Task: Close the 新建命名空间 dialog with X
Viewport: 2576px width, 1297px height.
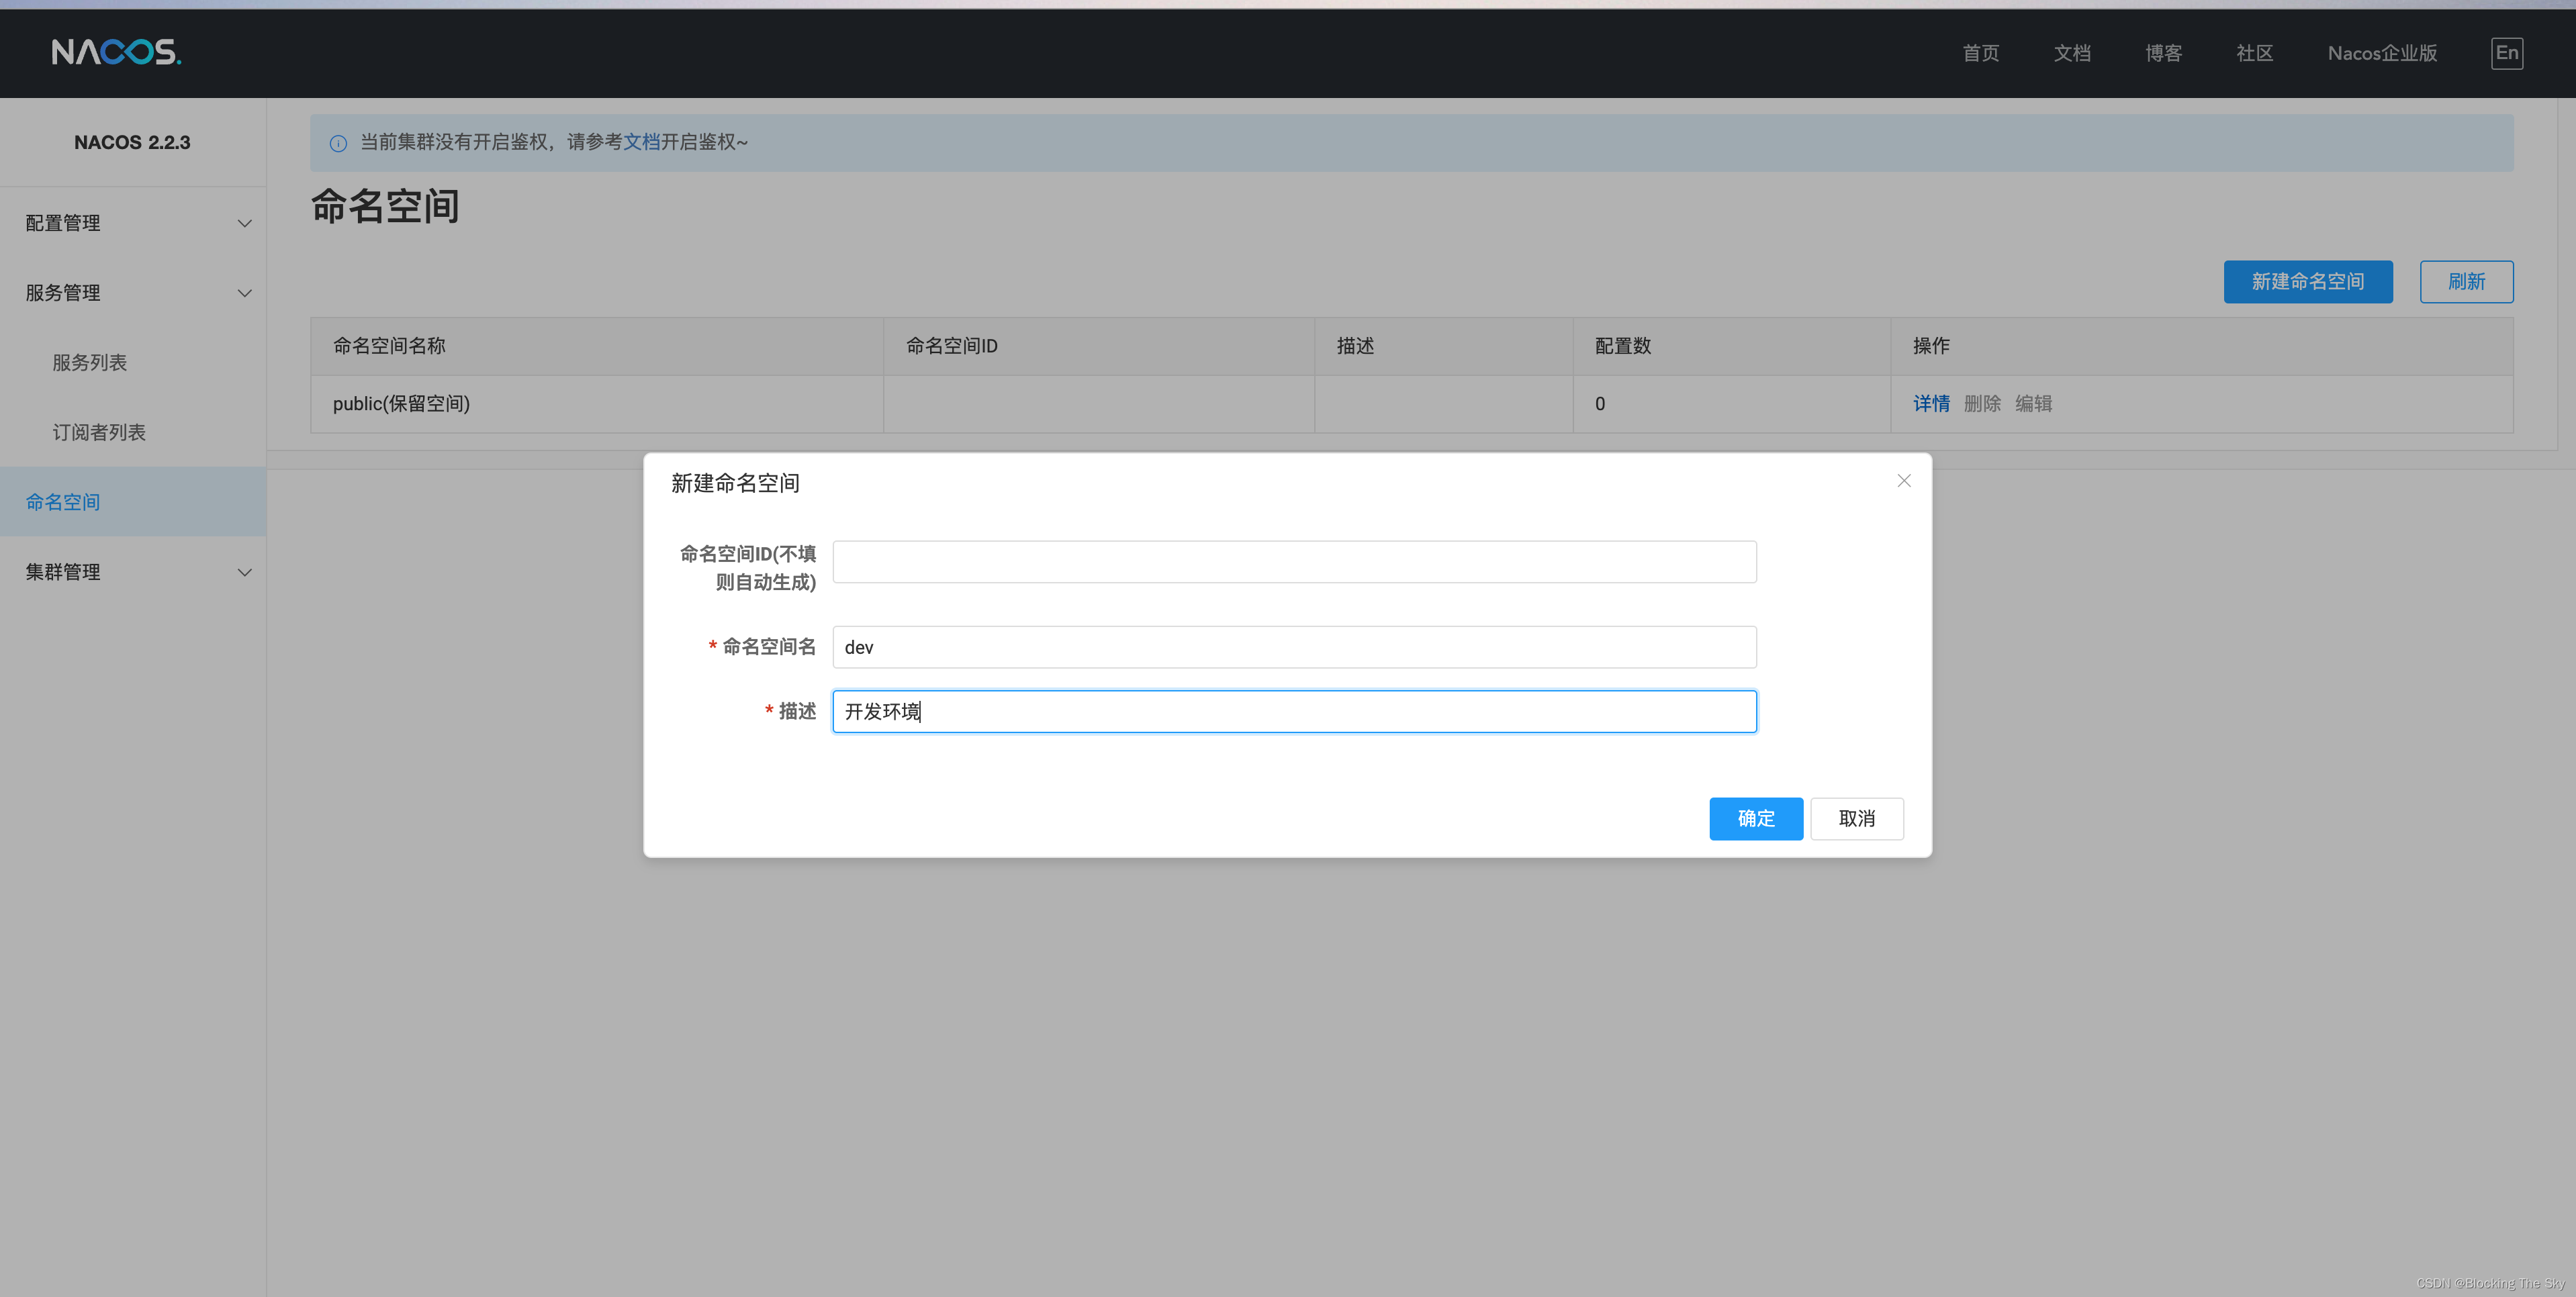Action: [1903, 481]
